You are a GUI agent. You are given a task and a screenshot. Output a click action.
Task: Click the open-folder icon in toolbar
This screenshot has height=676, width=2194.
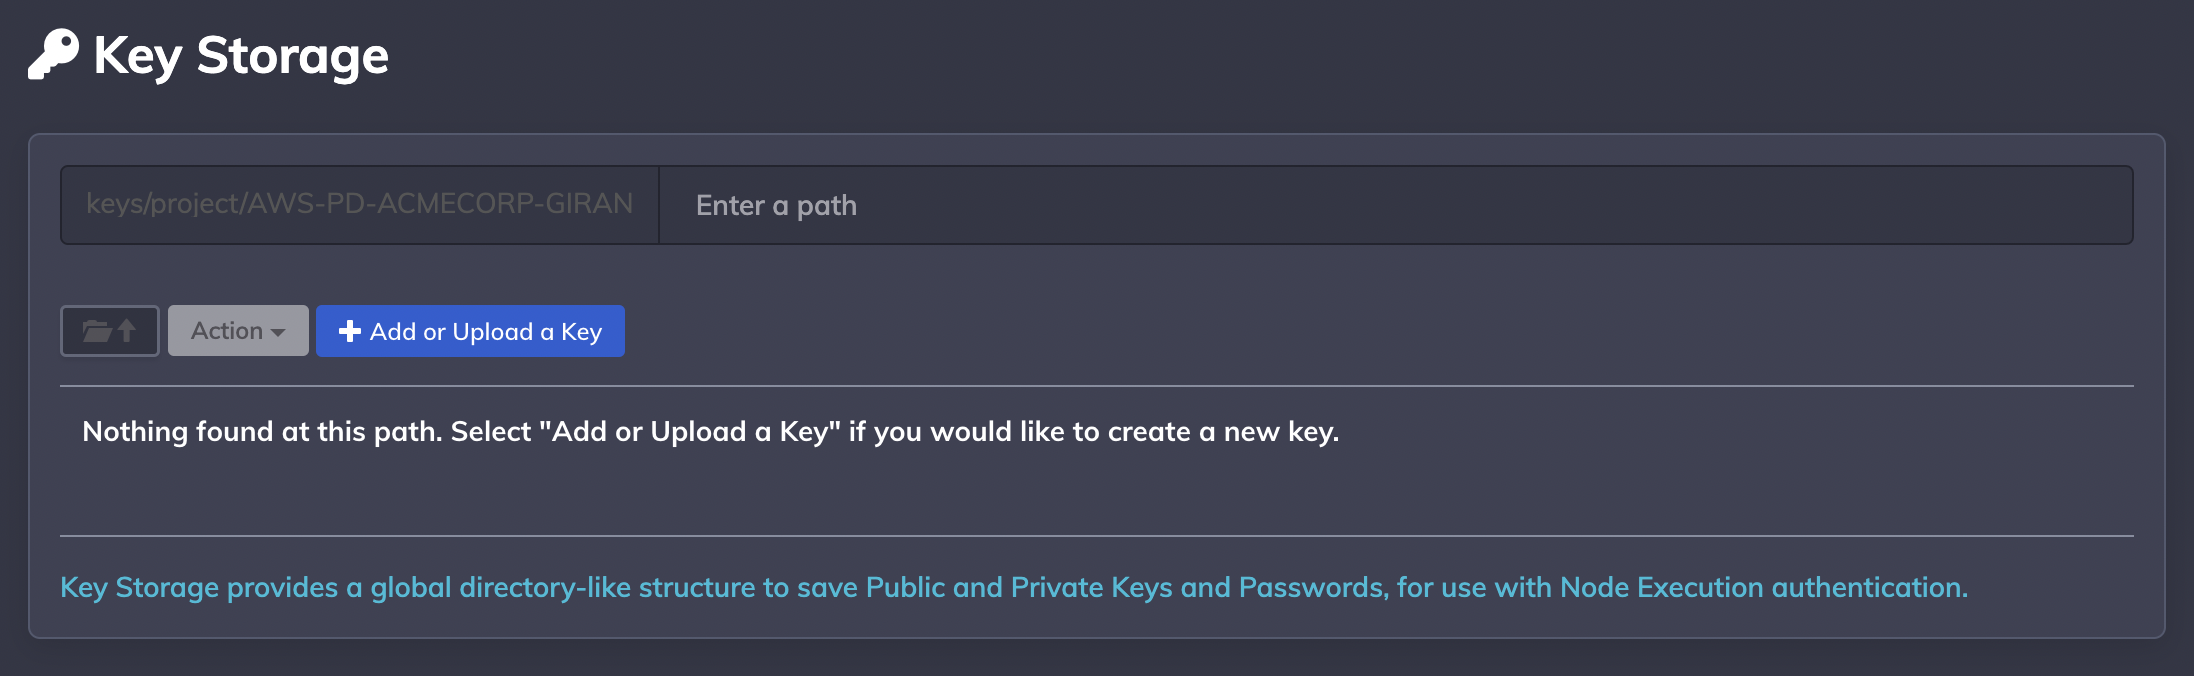(97, 331)
